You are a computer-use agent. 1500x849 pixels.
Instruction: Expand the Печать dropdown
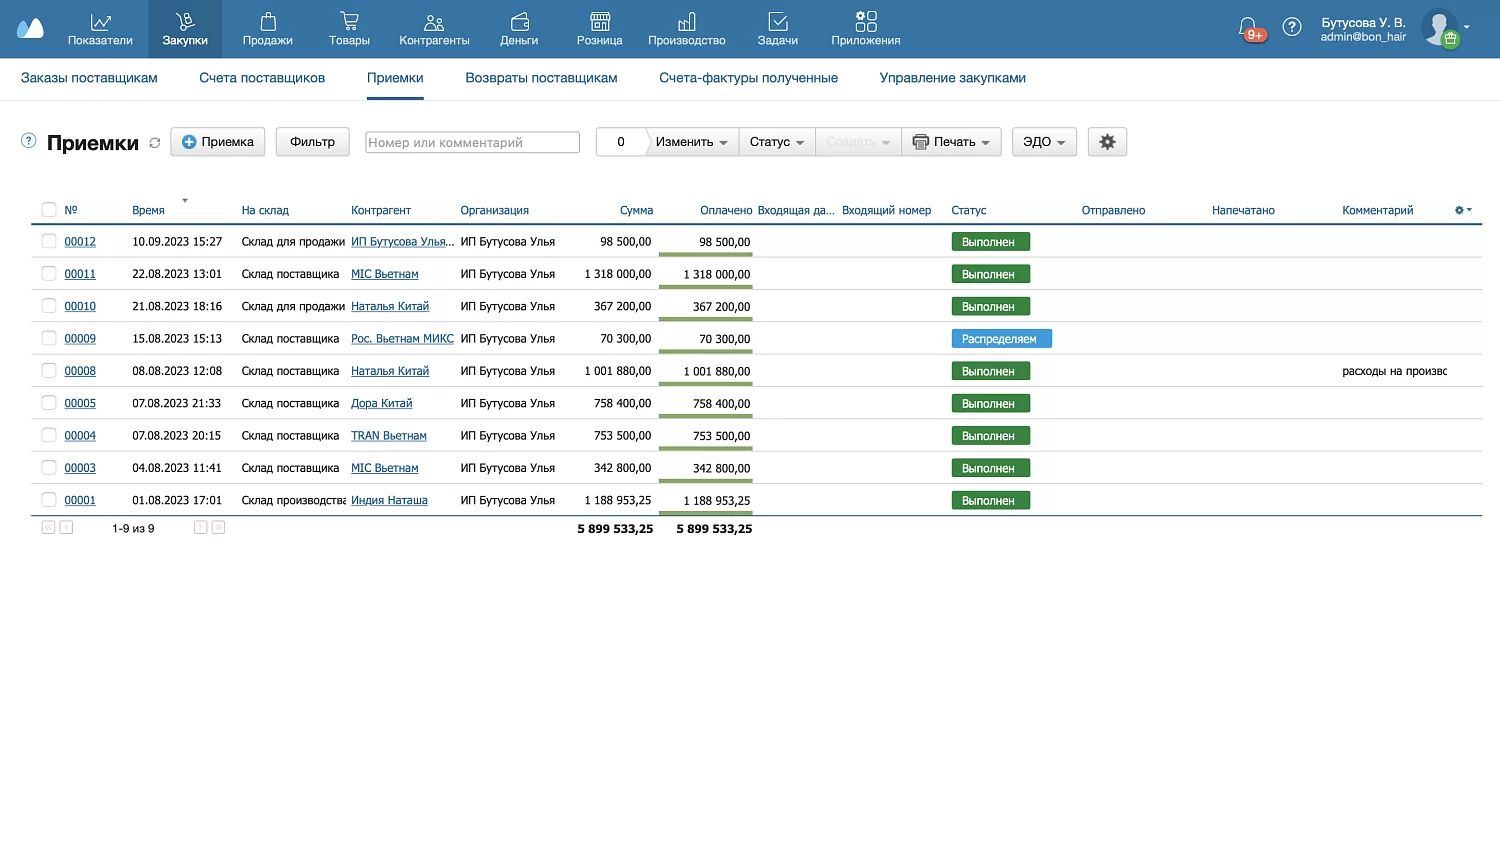(x=951, y=142)
